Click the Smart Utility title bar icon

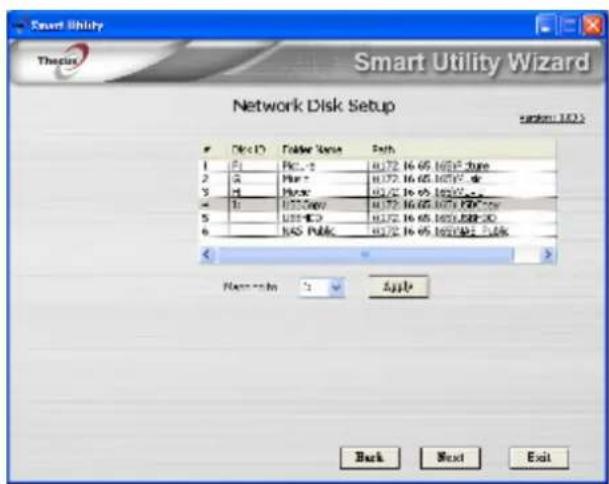click(x=19, y=26)
